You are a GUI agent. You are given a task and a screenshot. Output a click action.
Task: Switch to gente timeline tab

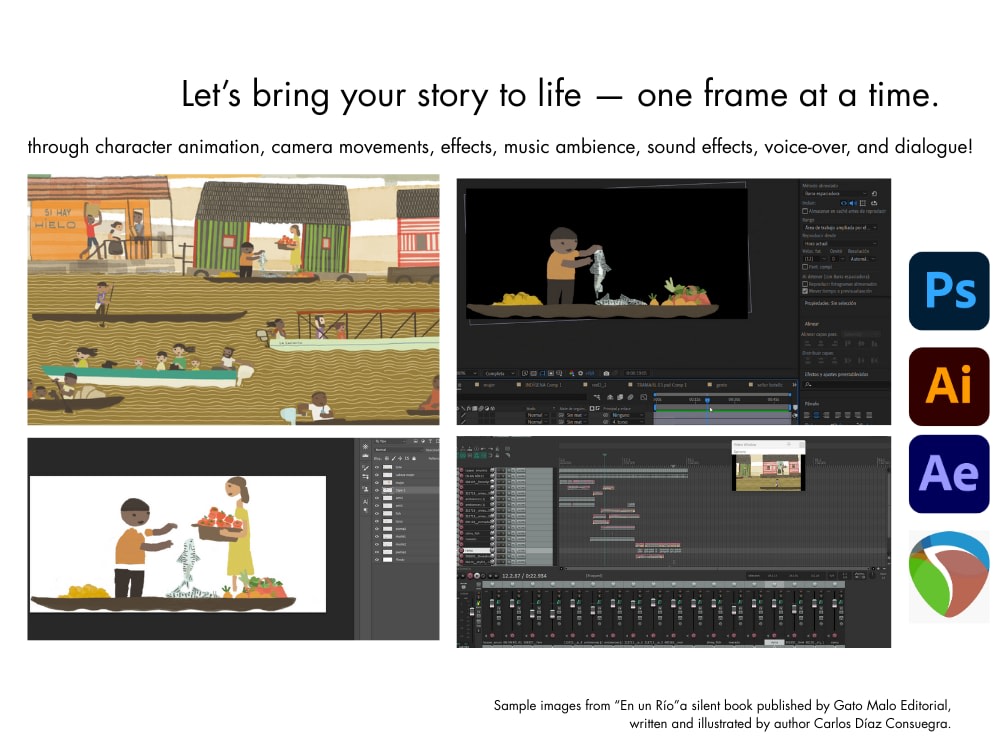(x=721, y=385)
